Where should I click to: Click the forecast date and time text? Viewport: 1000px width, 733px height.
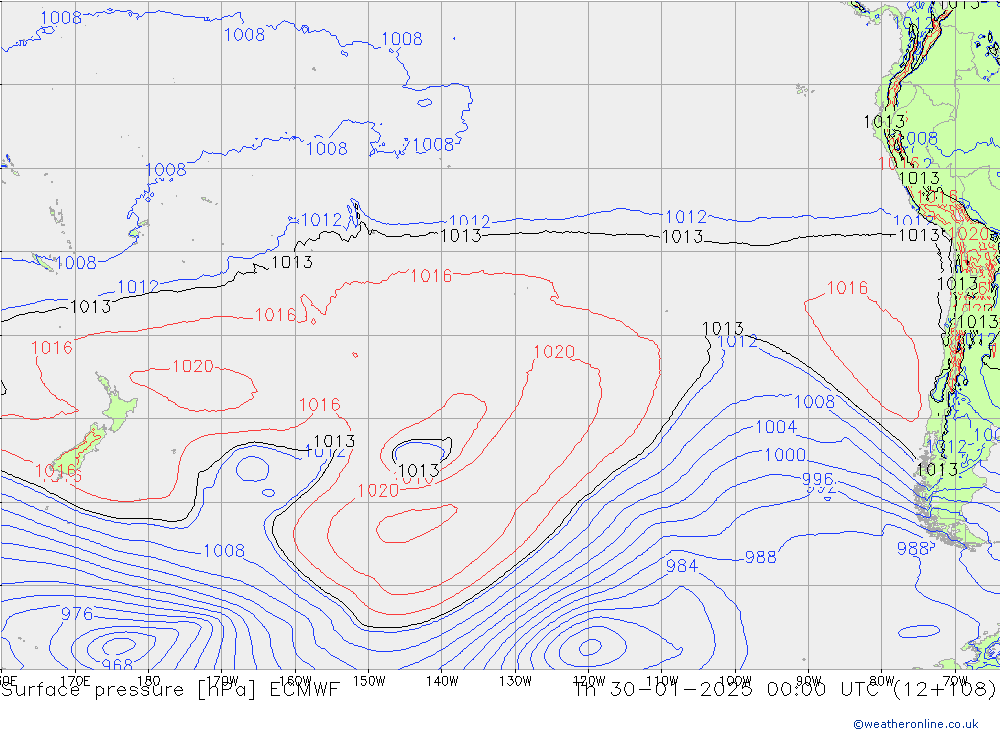[784, 690]
